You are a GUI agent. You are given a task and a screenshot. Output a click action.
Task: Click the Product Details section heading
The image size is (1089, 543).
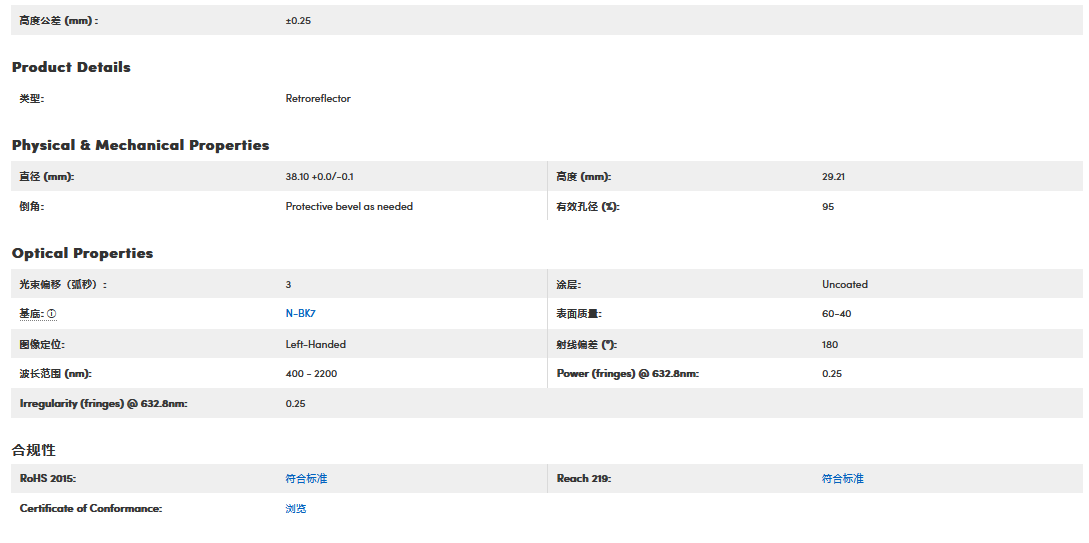click(x=71, y=67)
